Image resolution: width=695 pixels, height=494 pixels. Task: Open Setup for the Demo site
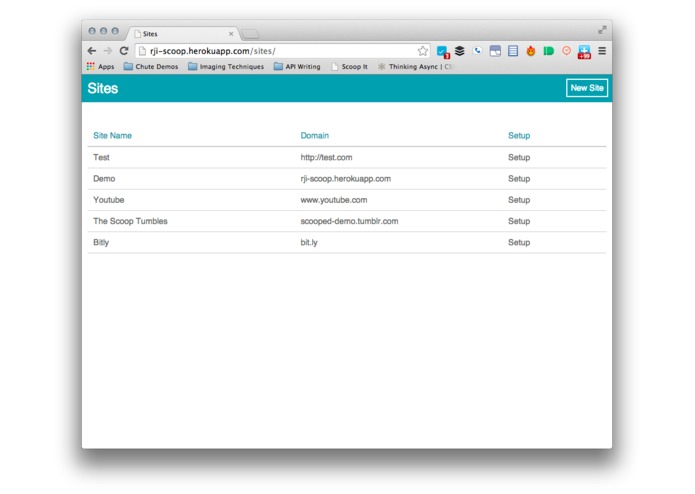click(519, 179)
